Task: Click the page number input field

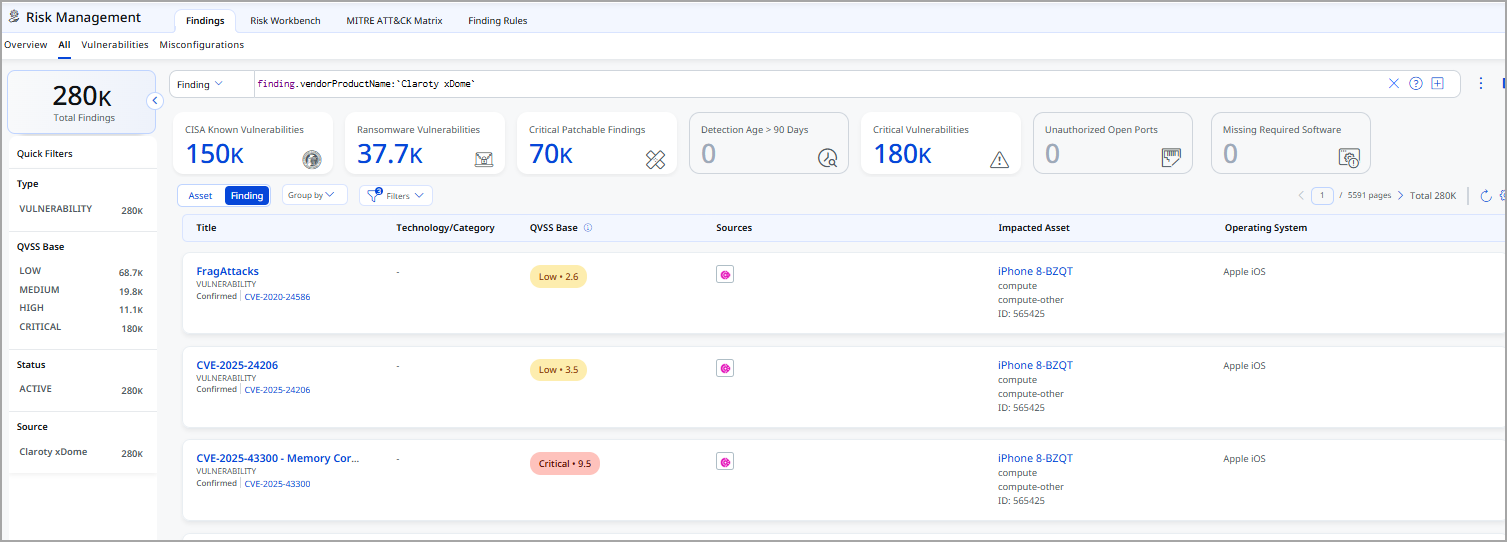Action: 1322,196
